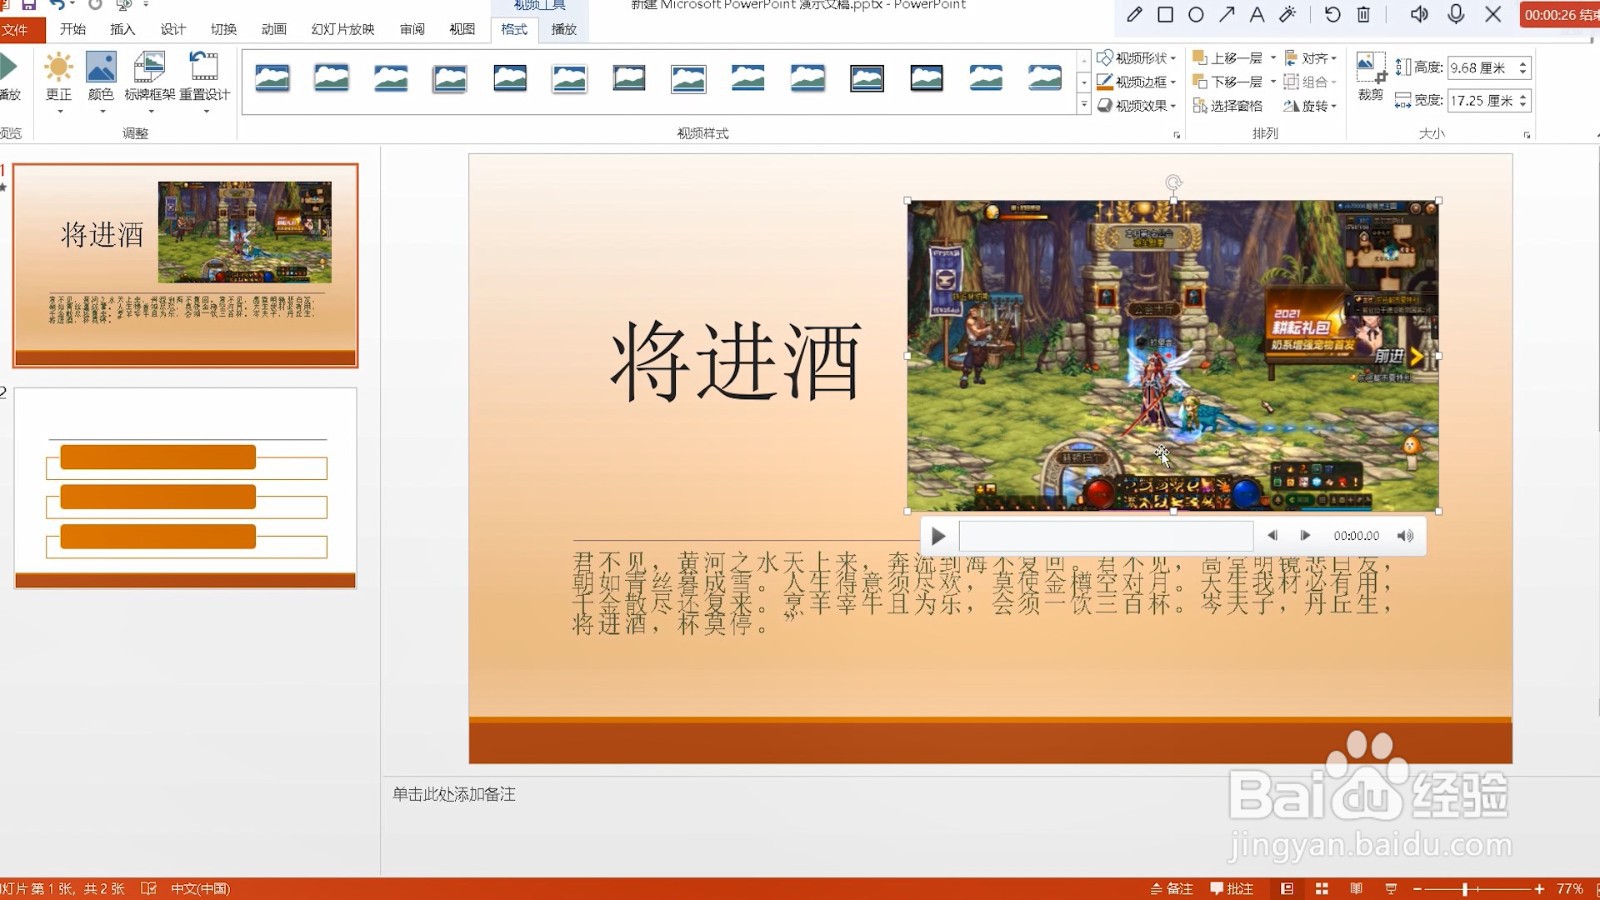Click the 宽度 width input field
Image resolution: width=1600 pixels, height=900 pixels.
click(x=1482, y=101)
